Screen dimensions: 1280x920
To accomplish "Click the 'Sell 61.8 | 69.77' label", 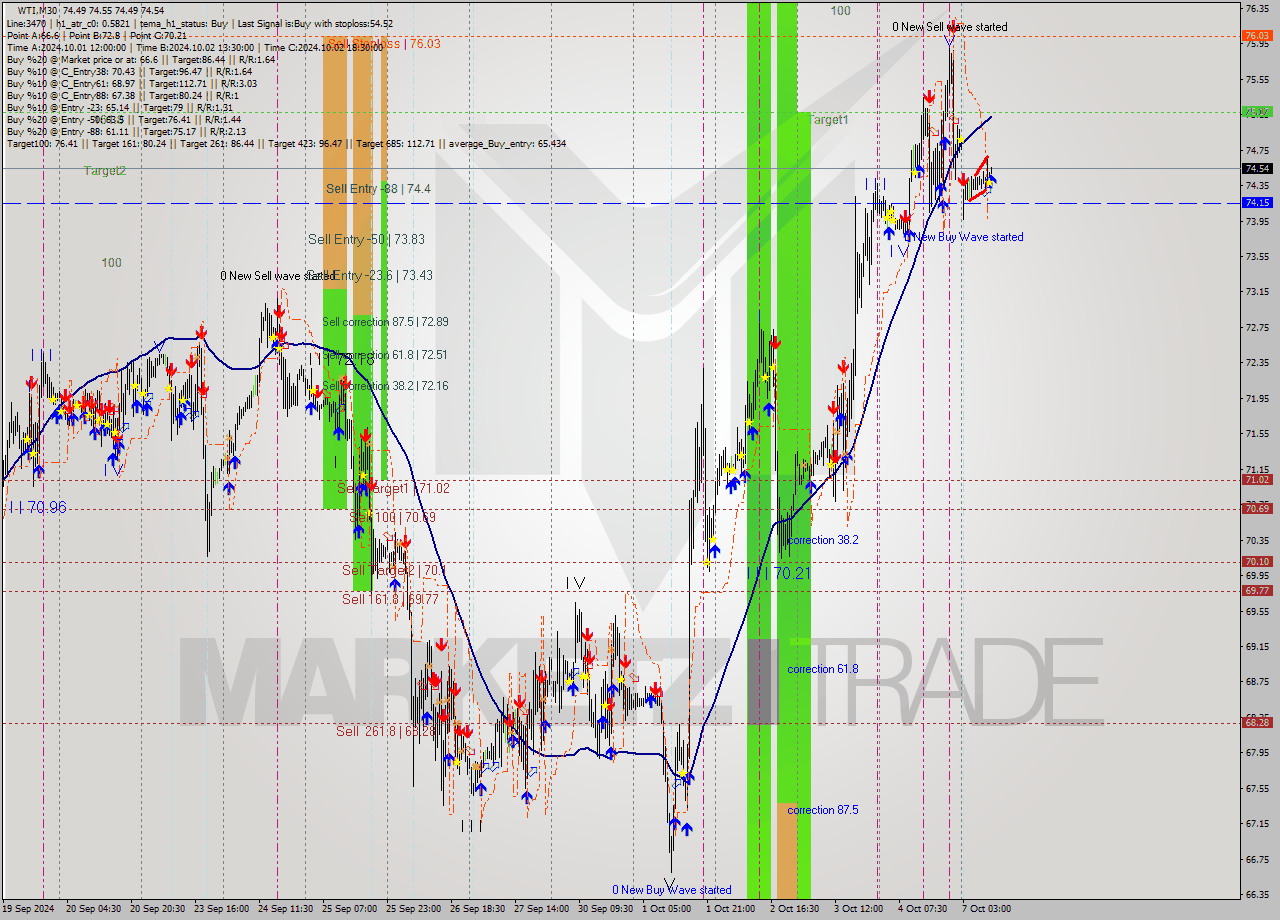I will pos(390,599).
